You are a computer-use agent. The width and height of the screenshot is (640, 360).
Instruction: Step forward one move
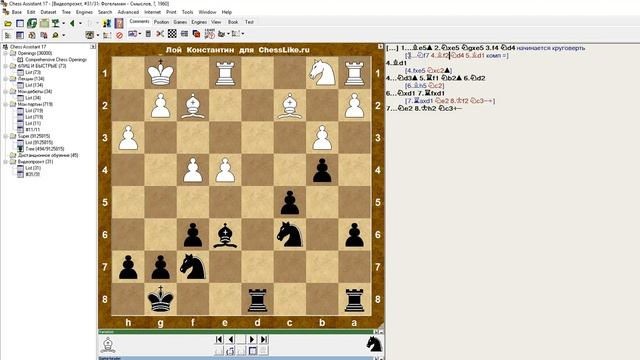[x=252, y=339]
